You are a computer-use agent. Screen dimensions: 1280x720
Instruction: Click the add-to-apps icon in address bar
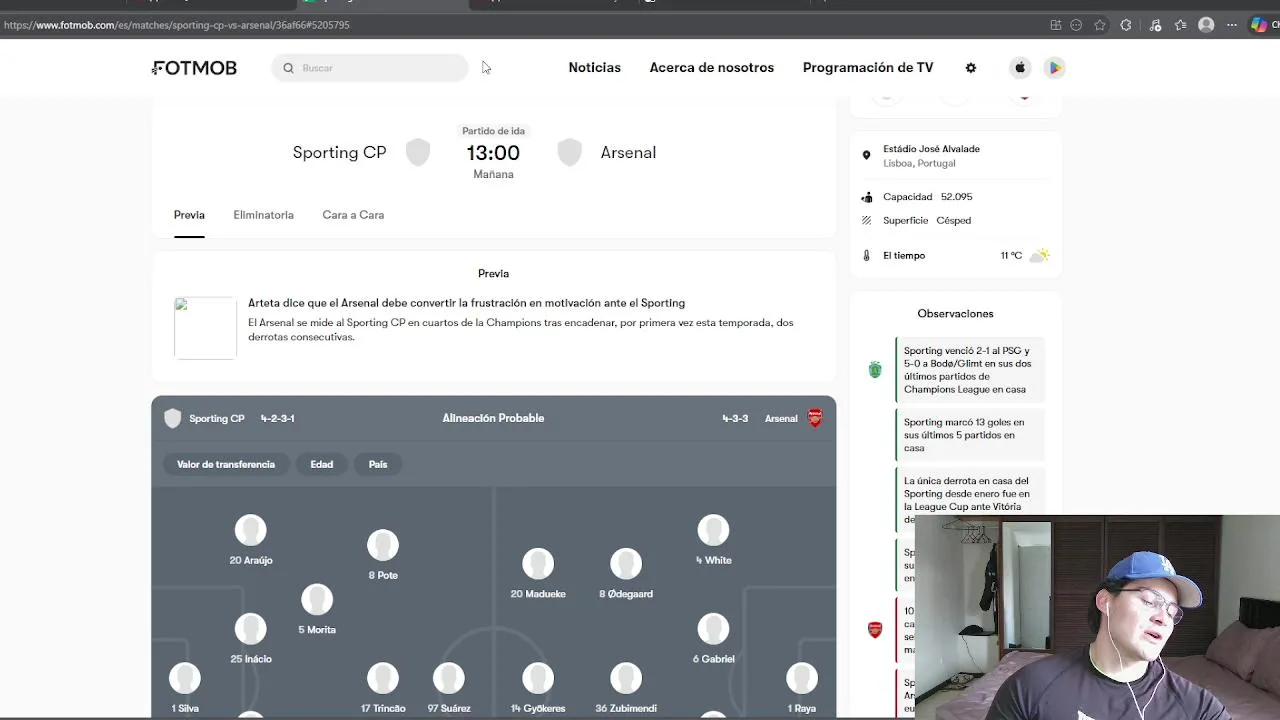1055,25
